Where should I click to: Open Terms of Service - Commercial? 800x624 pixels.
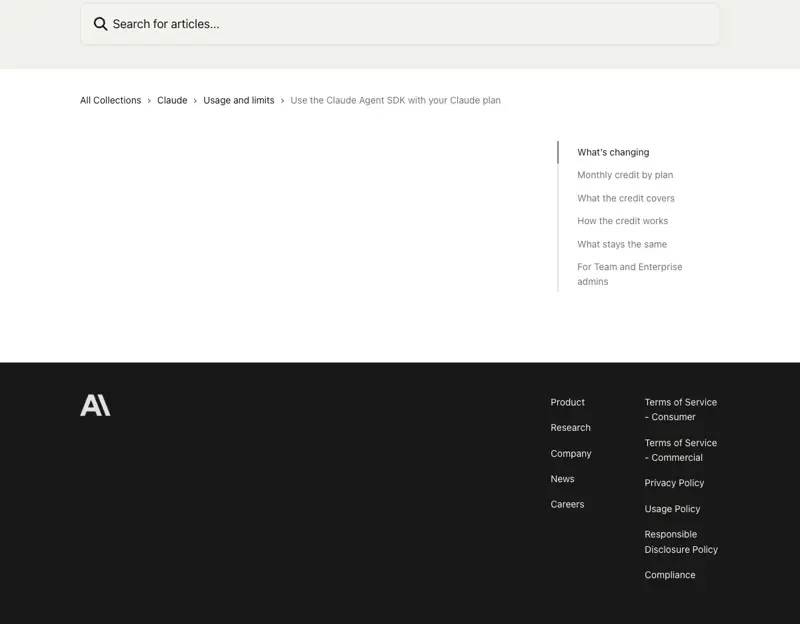click(681, 450)
